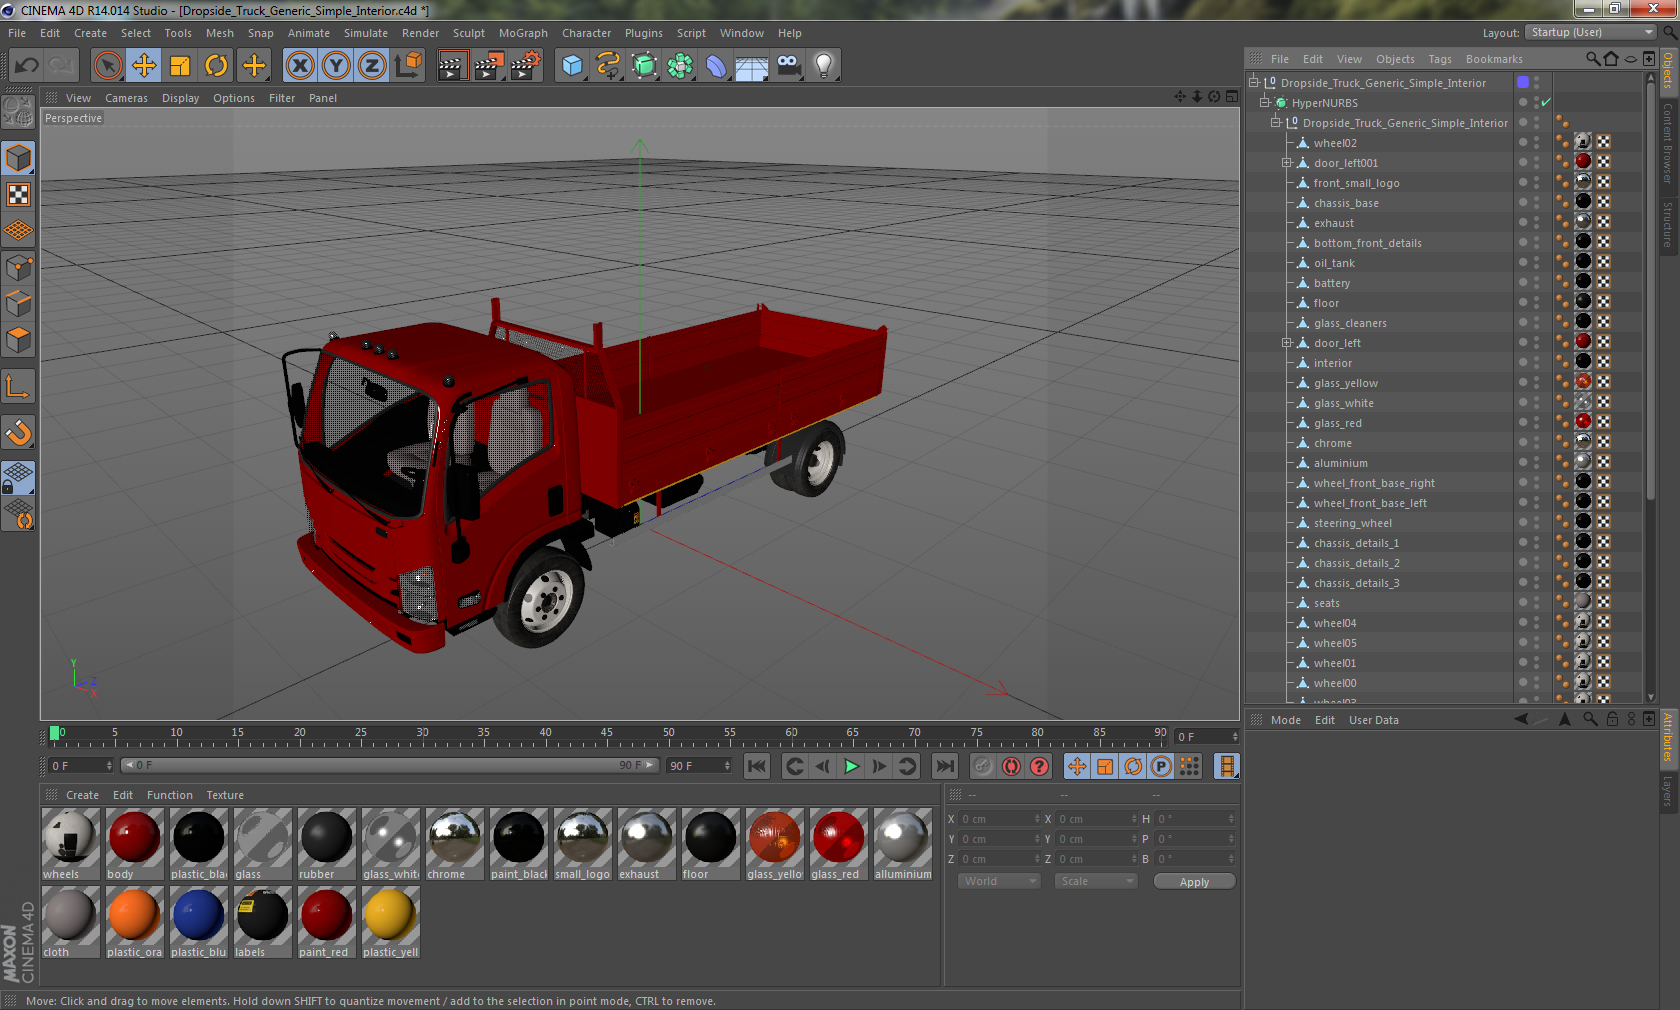The height and width of the screenshot is (1010, 1680).
Task: Enable the Axis tool in left palette
Action: point(19,386)
